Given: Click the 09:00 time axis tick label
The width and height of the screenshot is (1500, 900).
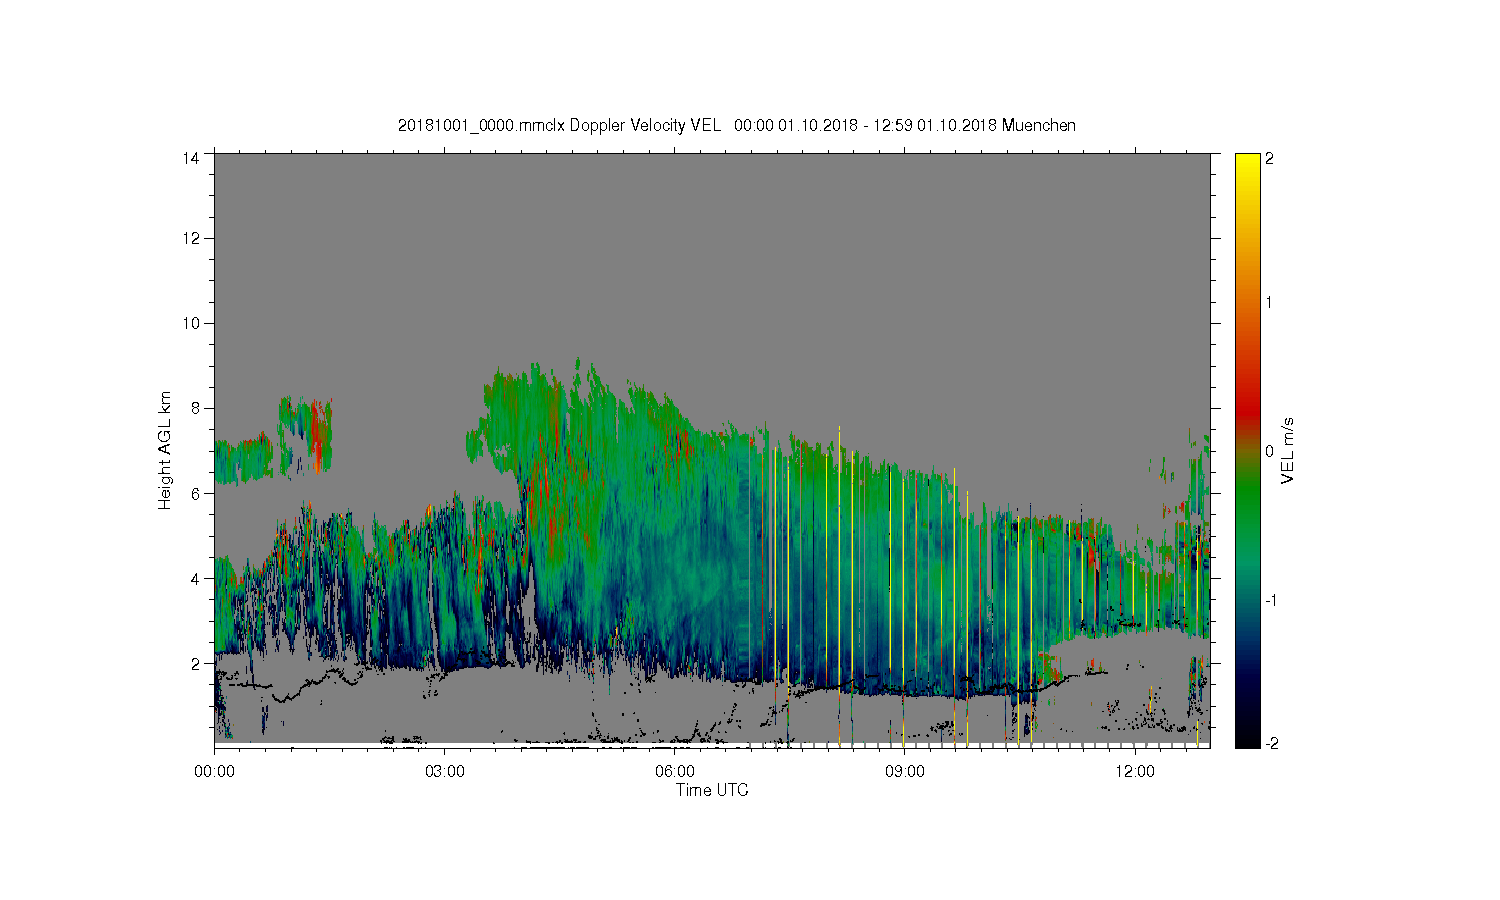Looking at the screenshot, I should click(x=904, y=772).
